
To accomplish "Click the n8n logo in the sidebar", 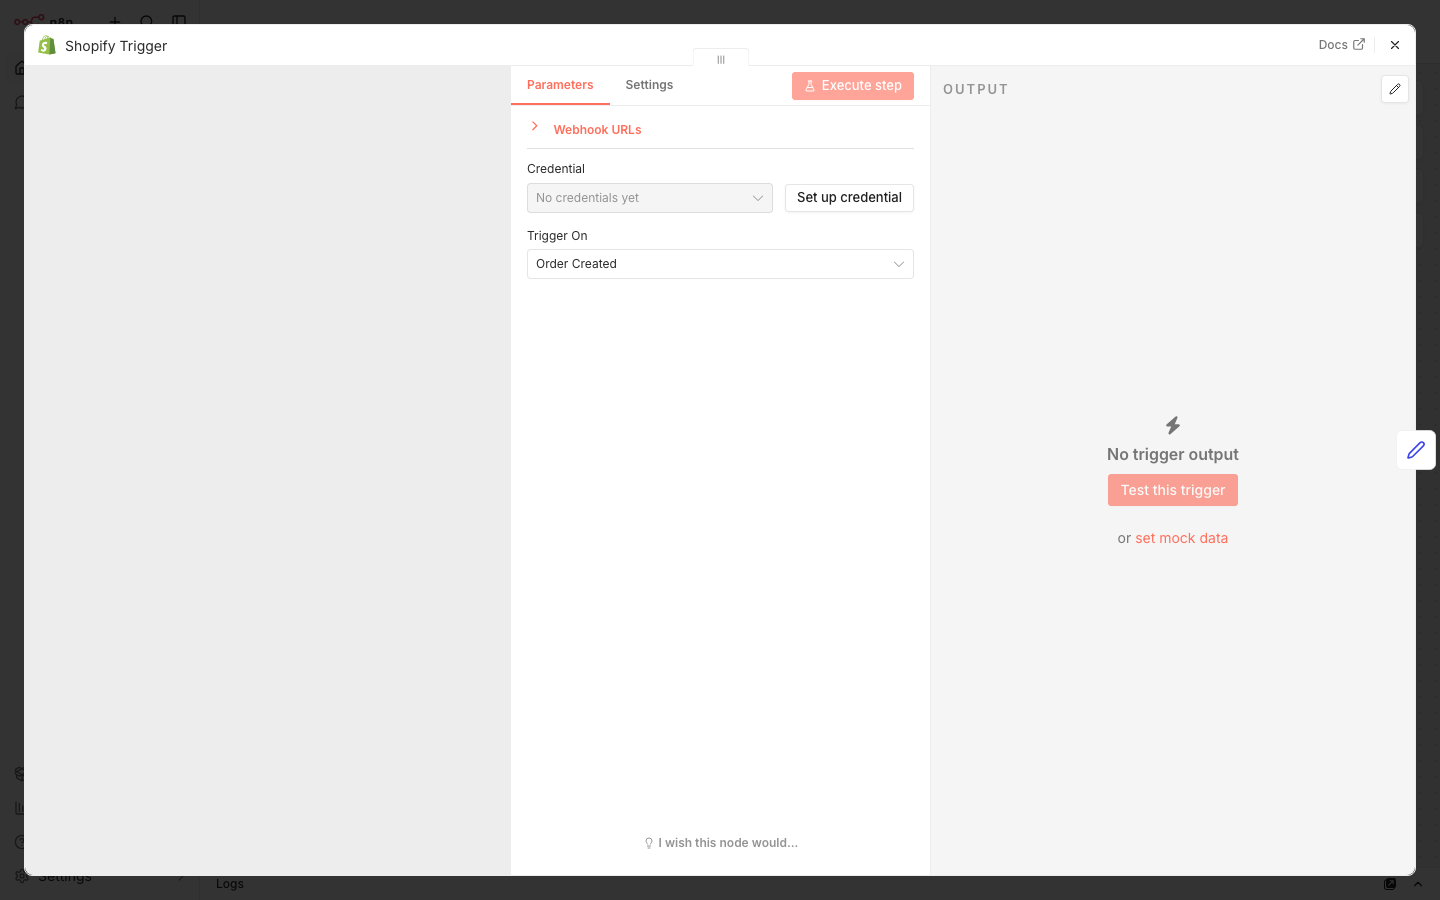I will (x=30, y=21).
